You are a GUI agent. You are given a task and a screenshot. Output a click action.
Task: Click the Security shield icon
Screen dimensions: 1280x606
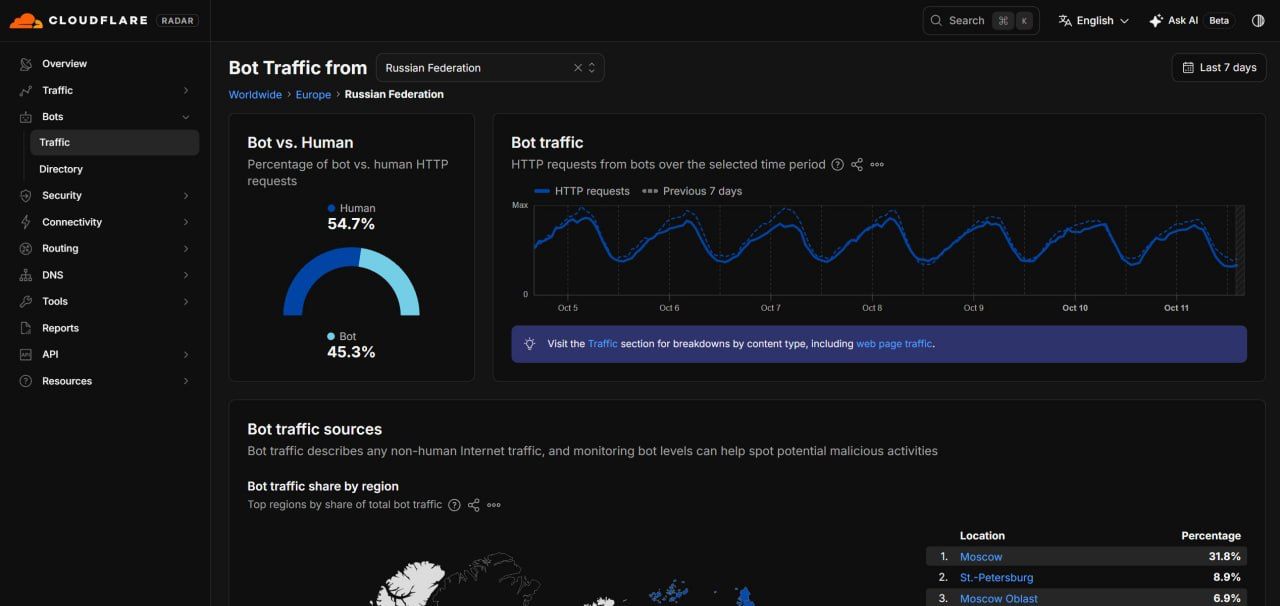click(25, 196)
